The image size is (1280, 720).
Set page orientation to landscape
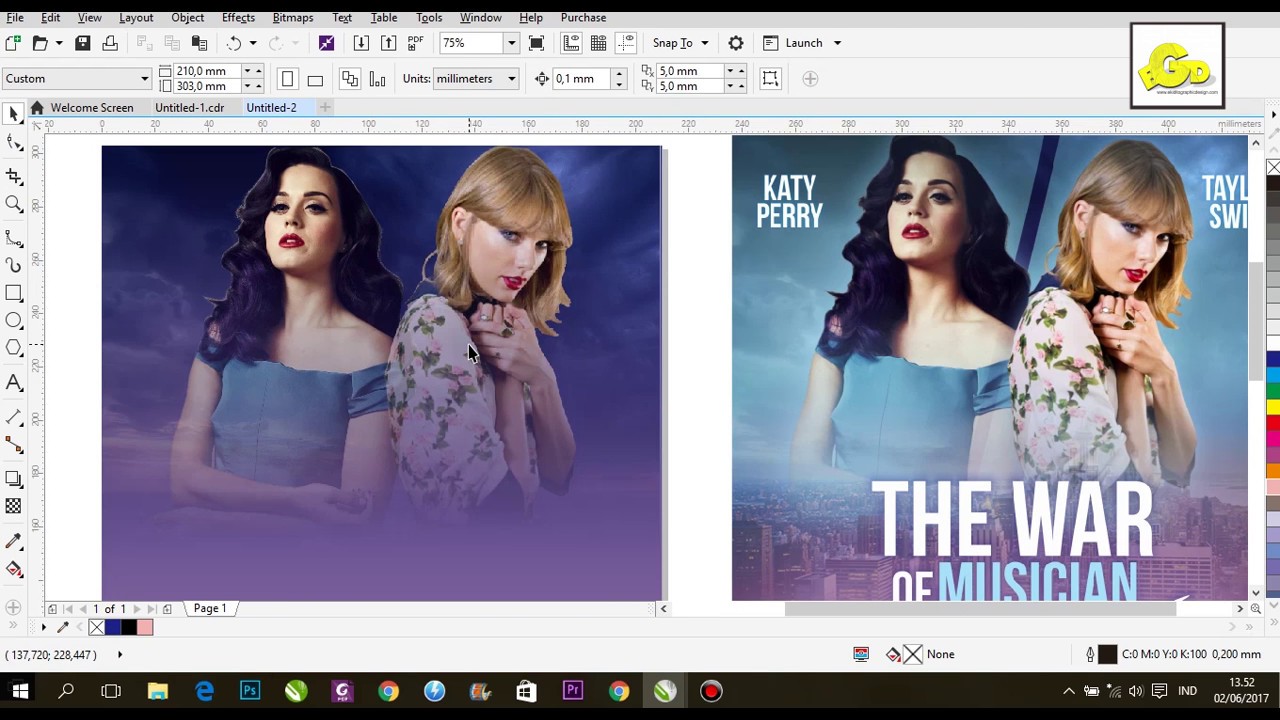pyautogui.click(x=315, y=79)
